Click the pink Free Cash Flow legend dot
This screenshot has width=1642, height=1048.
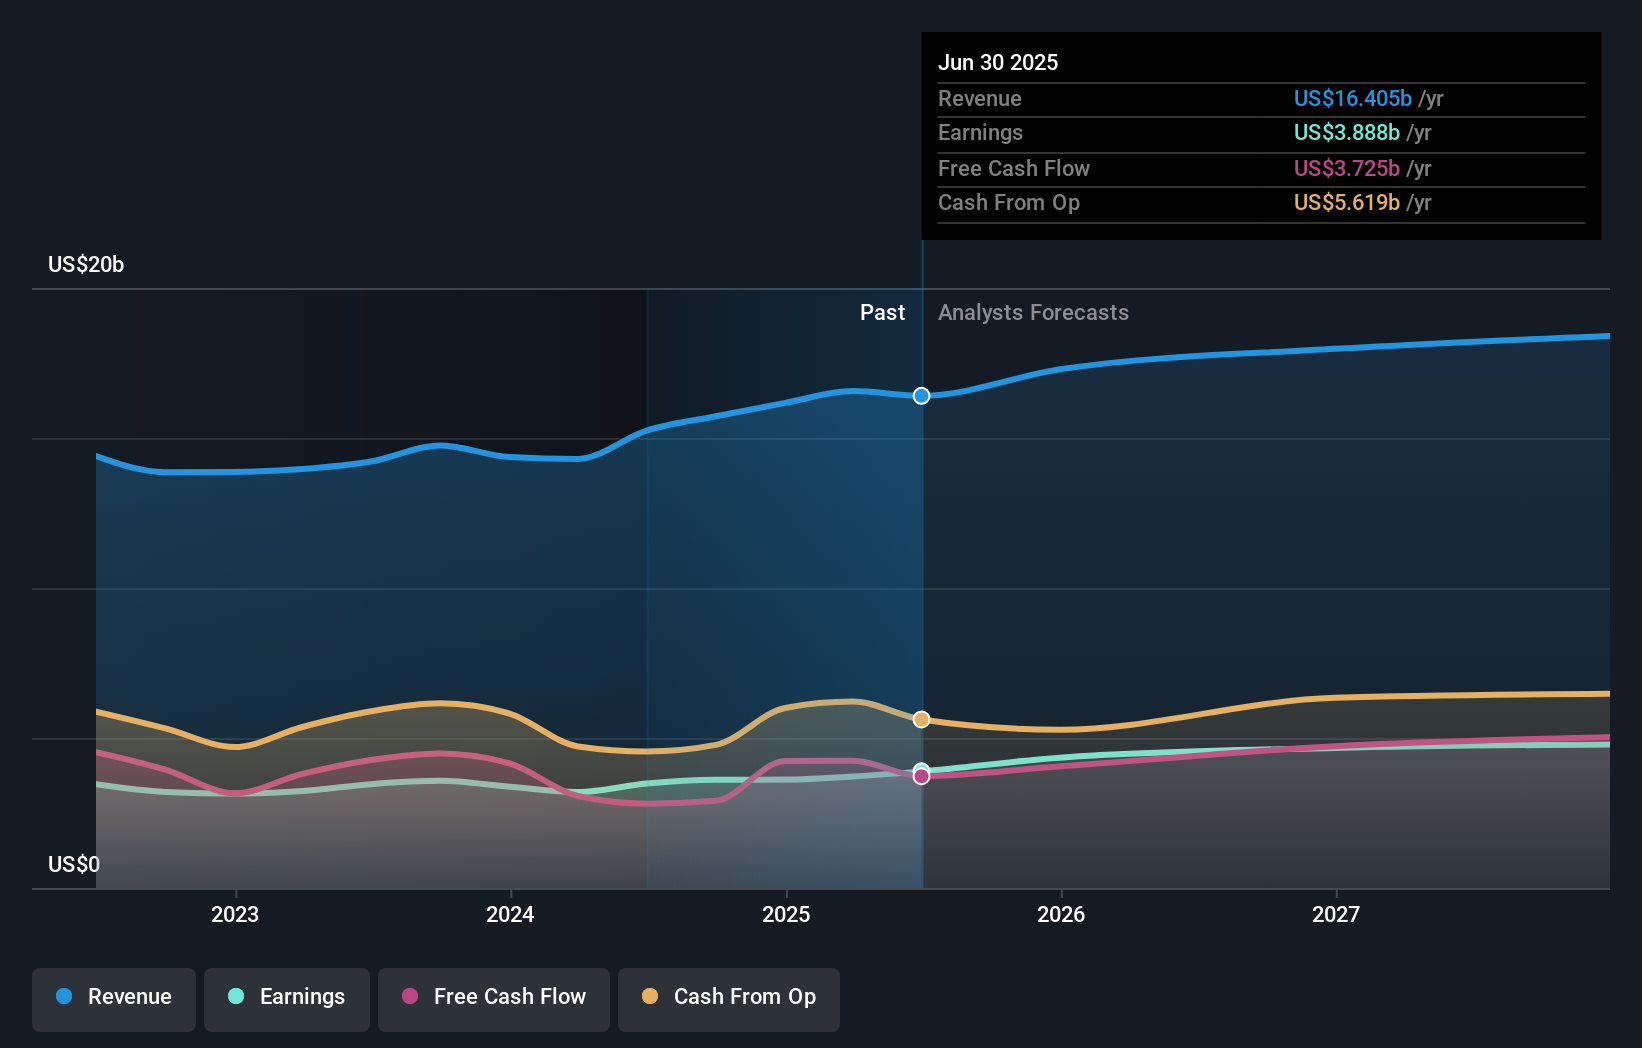[409, 997]
